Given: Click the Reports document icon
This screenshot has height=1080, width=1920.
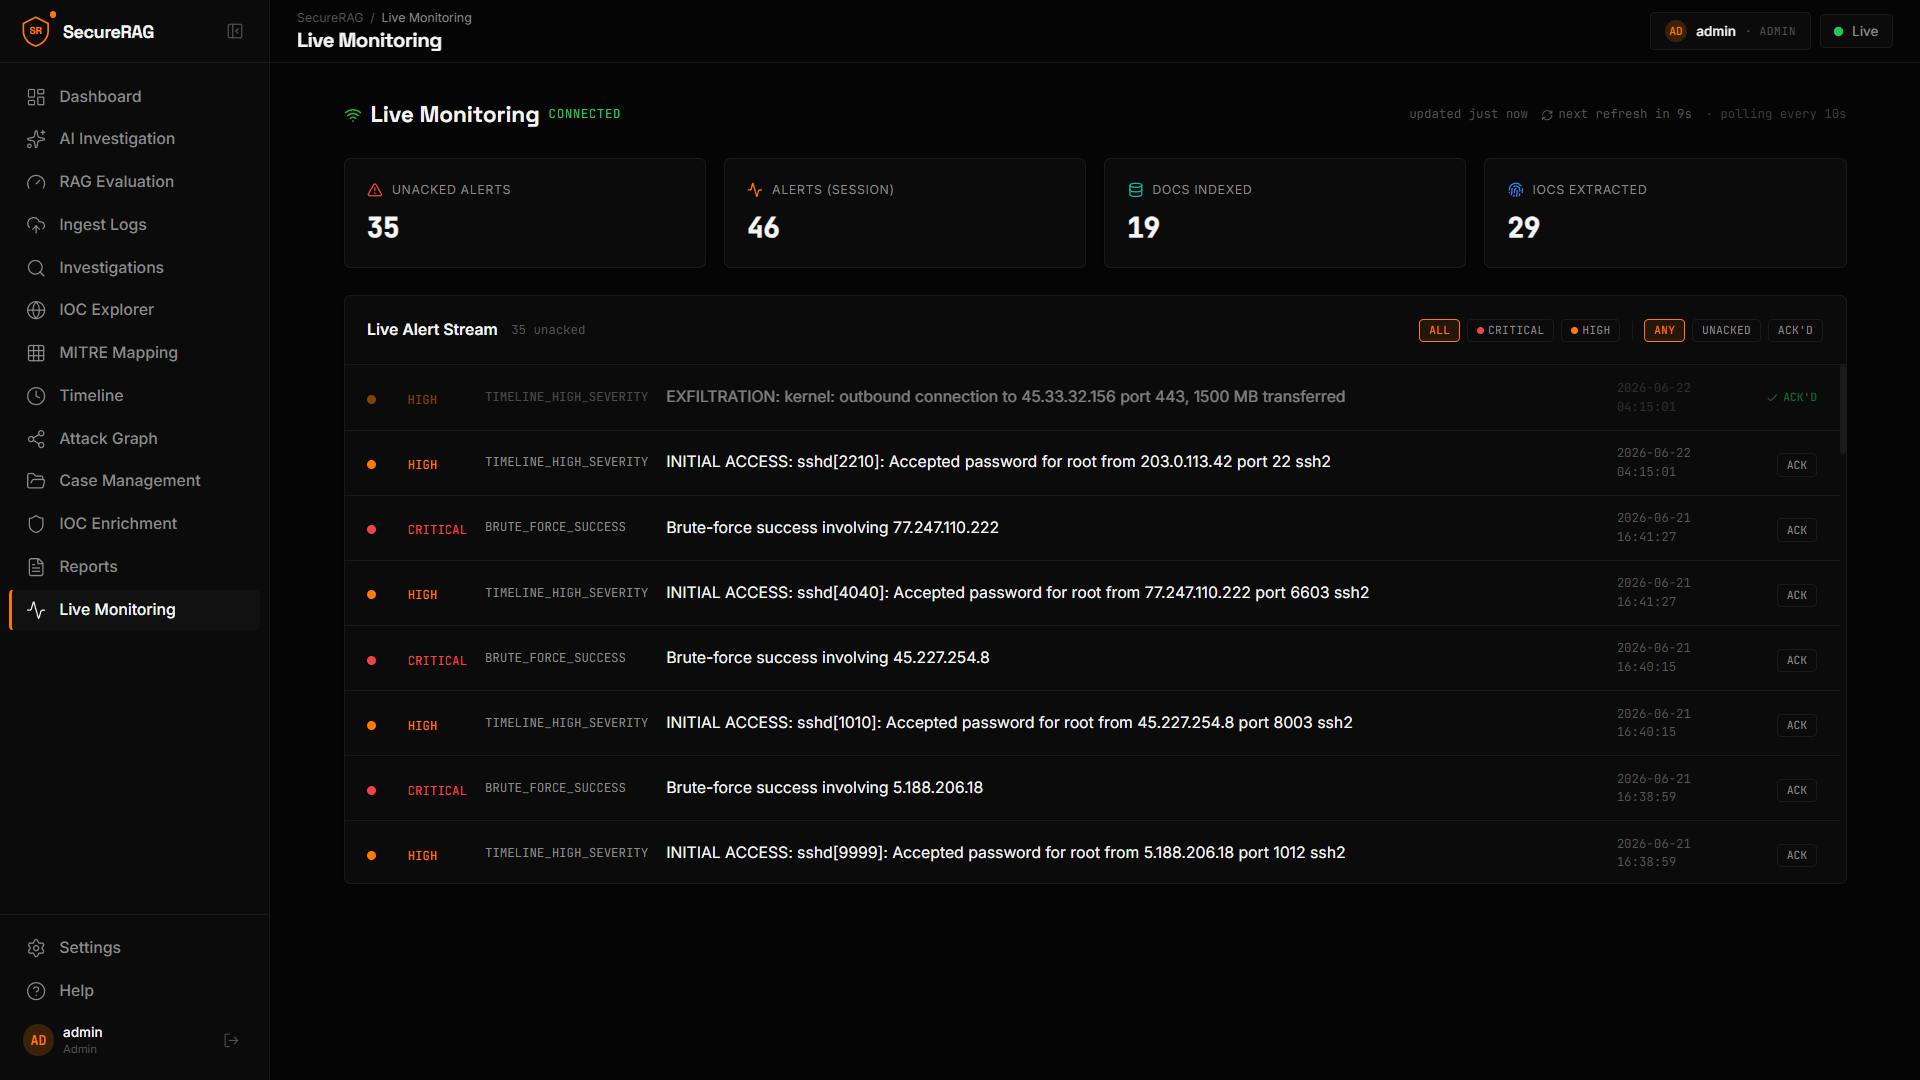Looking at the screenshot, I should (x=36, y=567).
